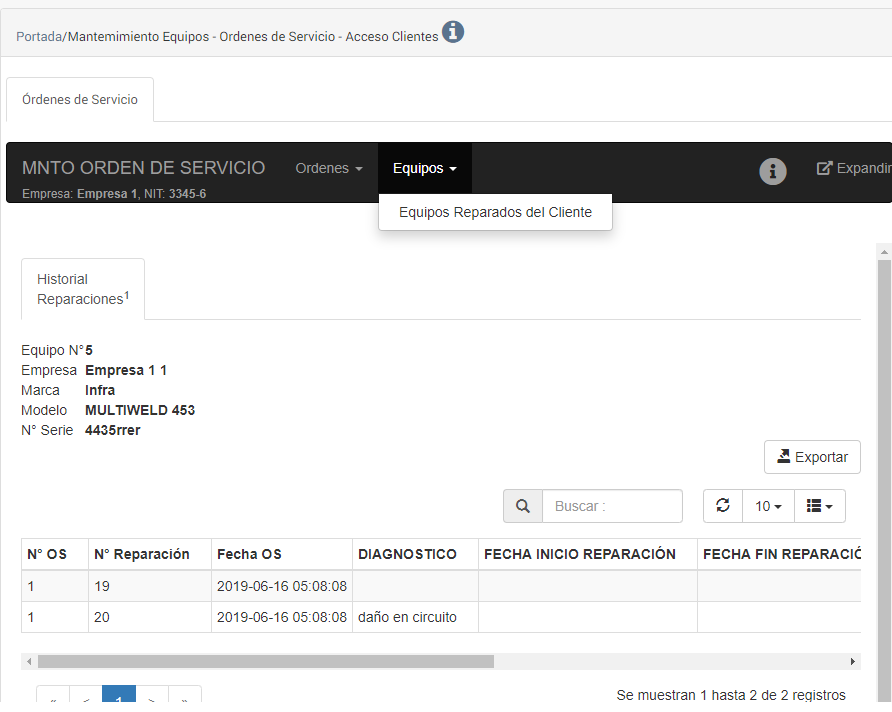
Task: Click the scrollbar right arrow
Action: [x=853, y=661]
